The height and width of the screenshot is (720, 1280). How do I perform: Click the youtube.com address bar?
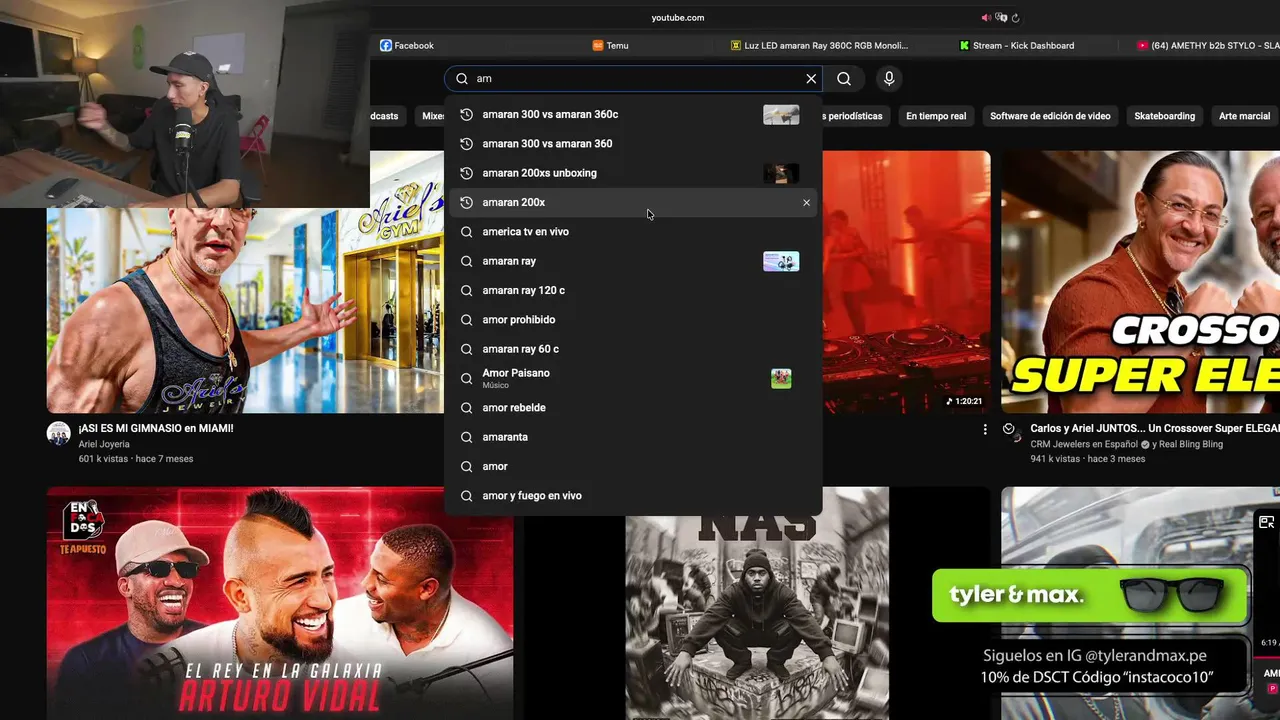[x=678, y=17]
